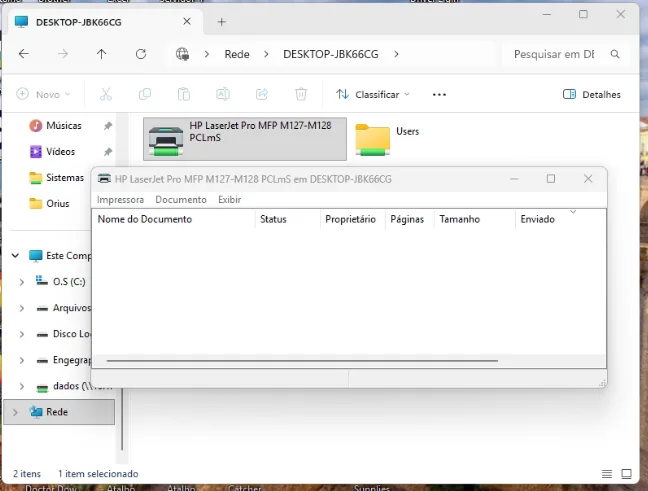The image size is (648, 491).
Task: Click the Rede breadcrumb in address bar
Action: (237, 54)
